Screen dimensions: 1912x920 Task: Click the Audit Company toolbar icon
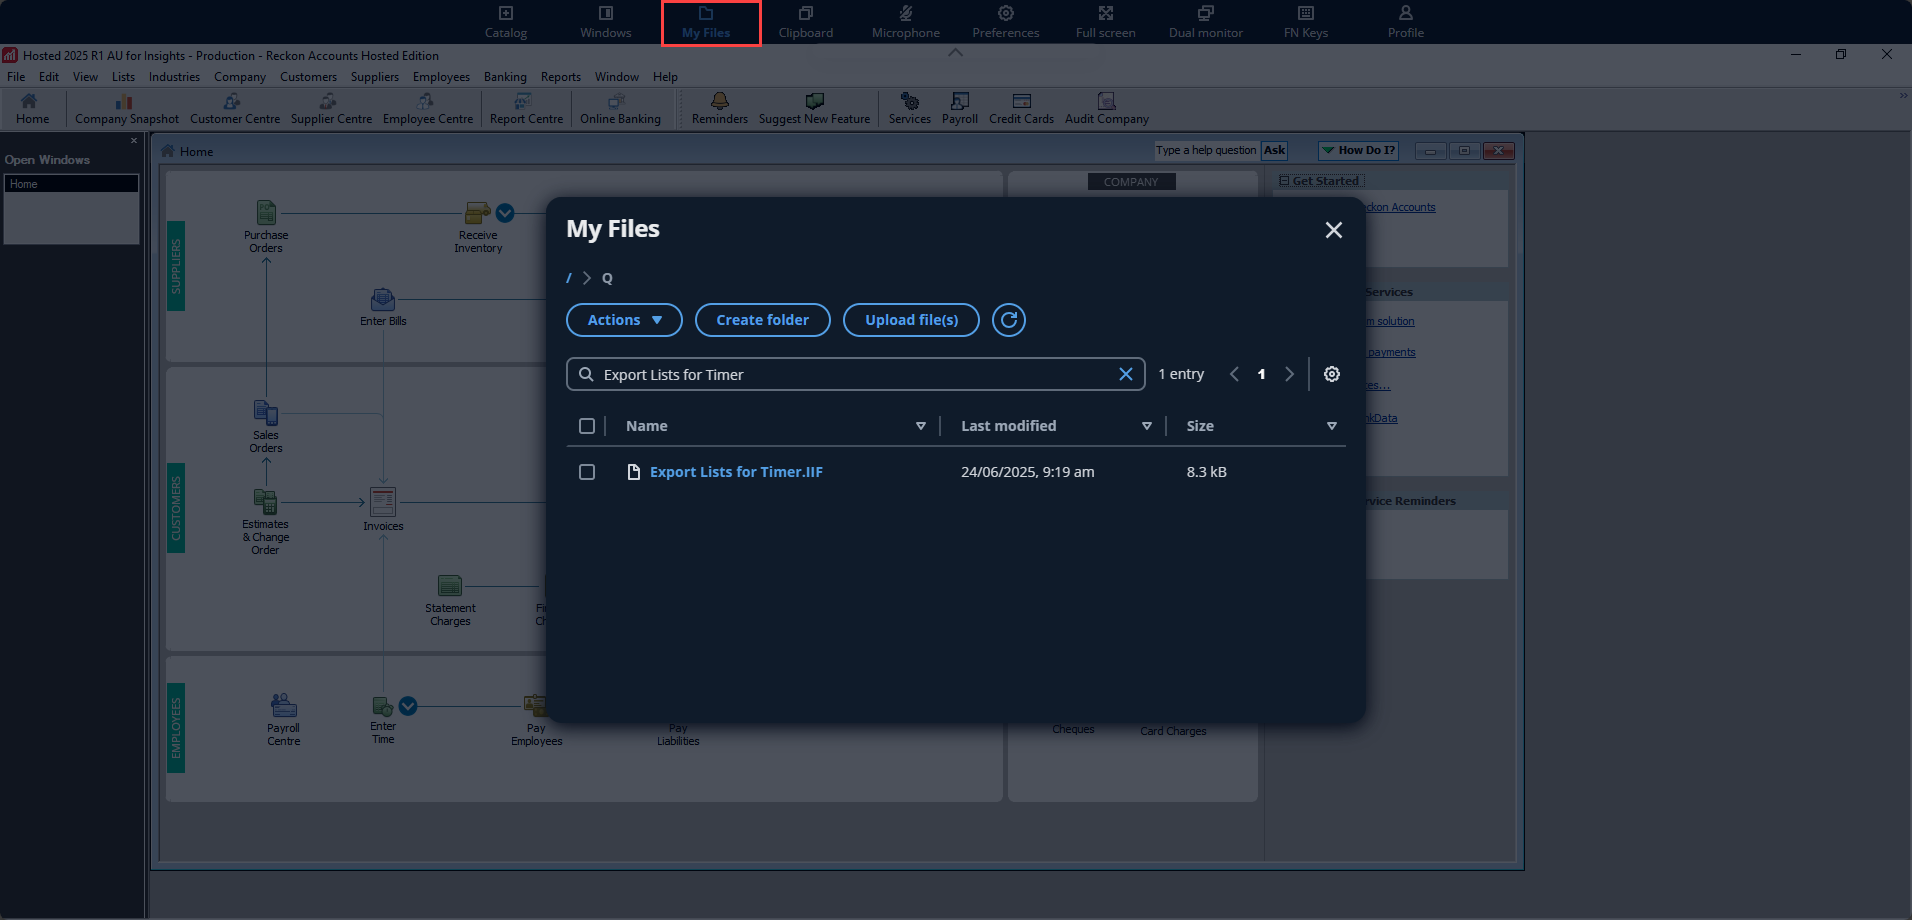point(1106,109)
